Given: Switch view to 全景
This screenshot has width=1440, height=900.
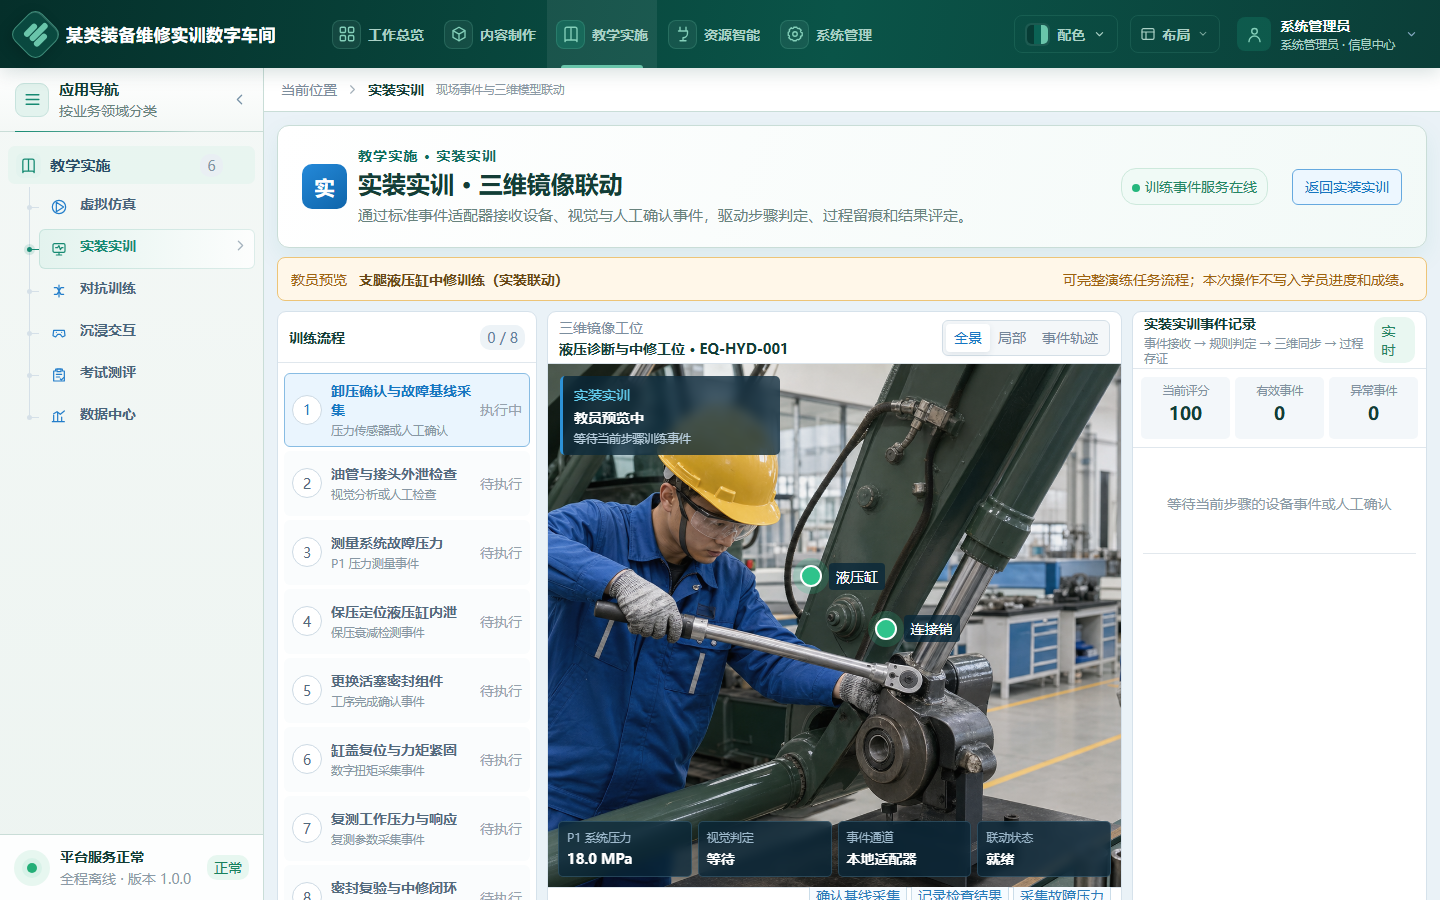Looking at the screenshot, I should [x=967, y=338].
